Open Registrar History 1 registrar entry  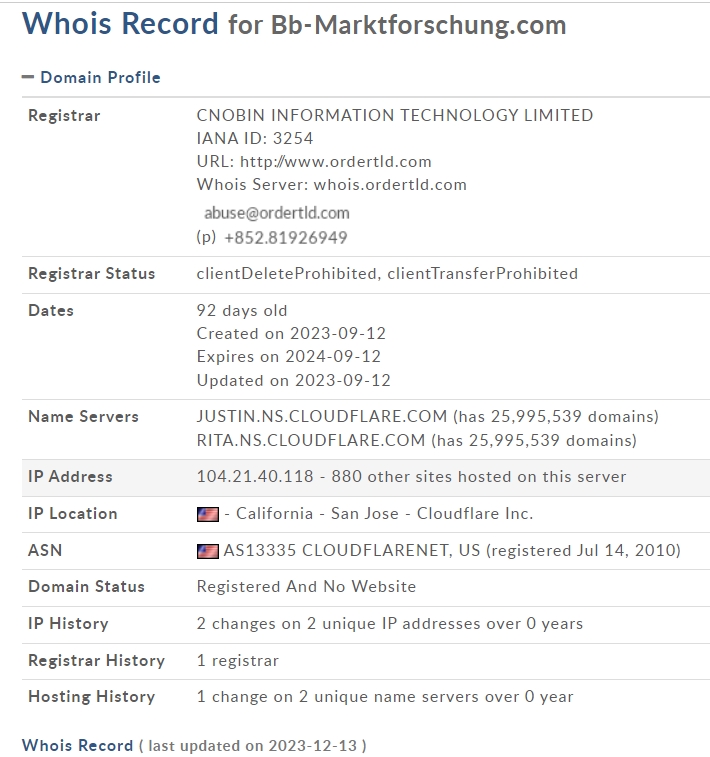[237, 660]
